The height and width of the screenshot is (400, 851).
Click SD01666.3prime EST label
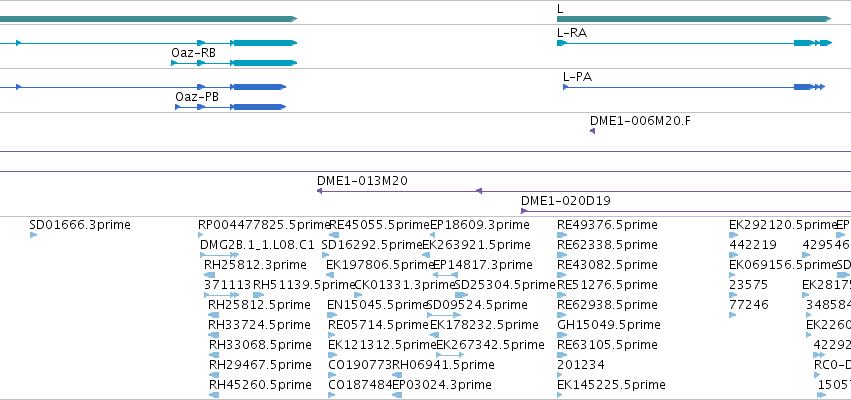click(80, 225)
